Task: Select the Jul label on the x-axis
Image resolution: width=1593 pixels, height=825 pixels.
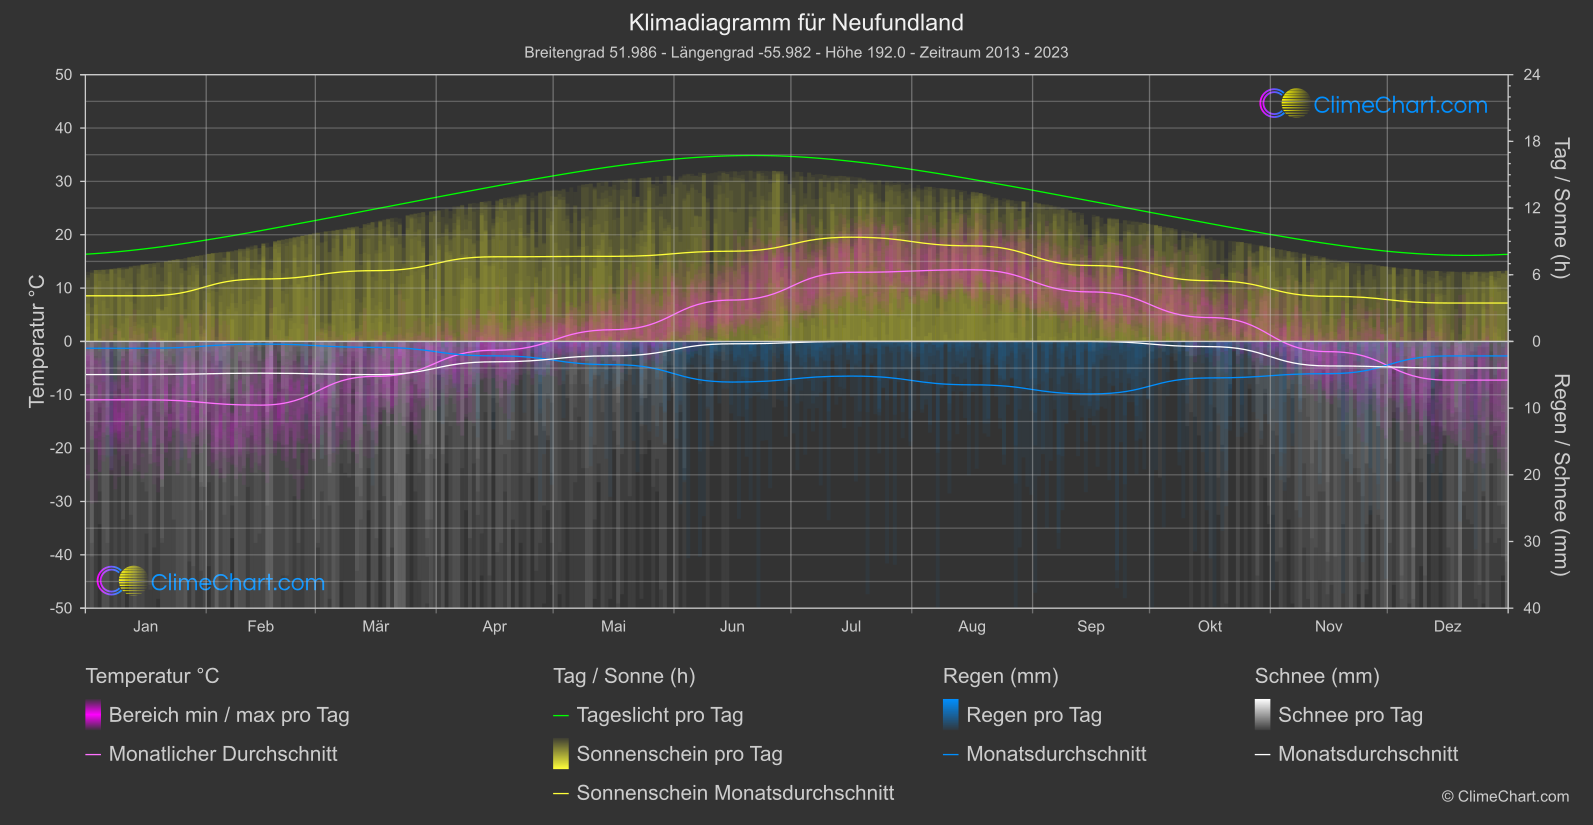Action: point(851,626)
